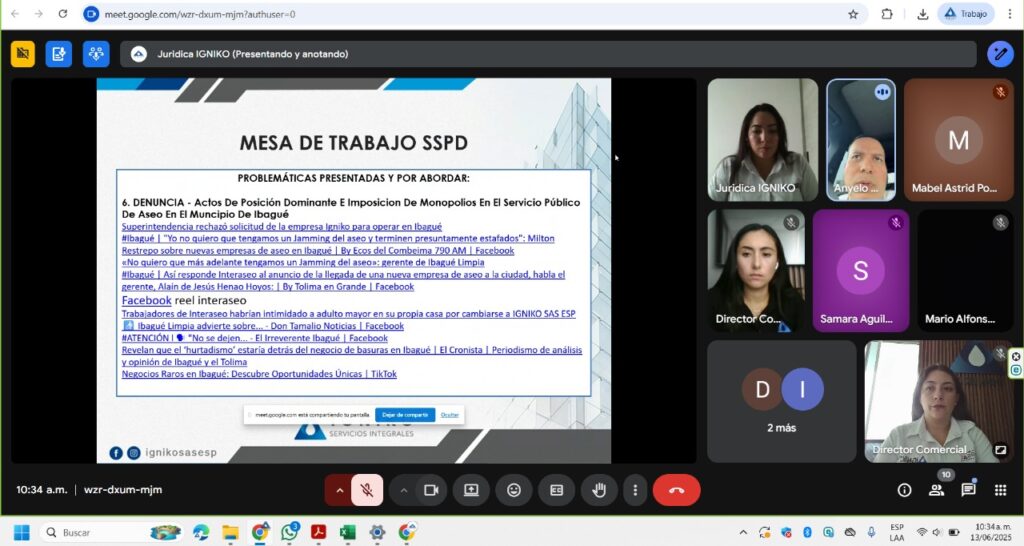1024x546 pixels.
Task: Click the annotate pen button at top right
Action: tap(1000, 54)
